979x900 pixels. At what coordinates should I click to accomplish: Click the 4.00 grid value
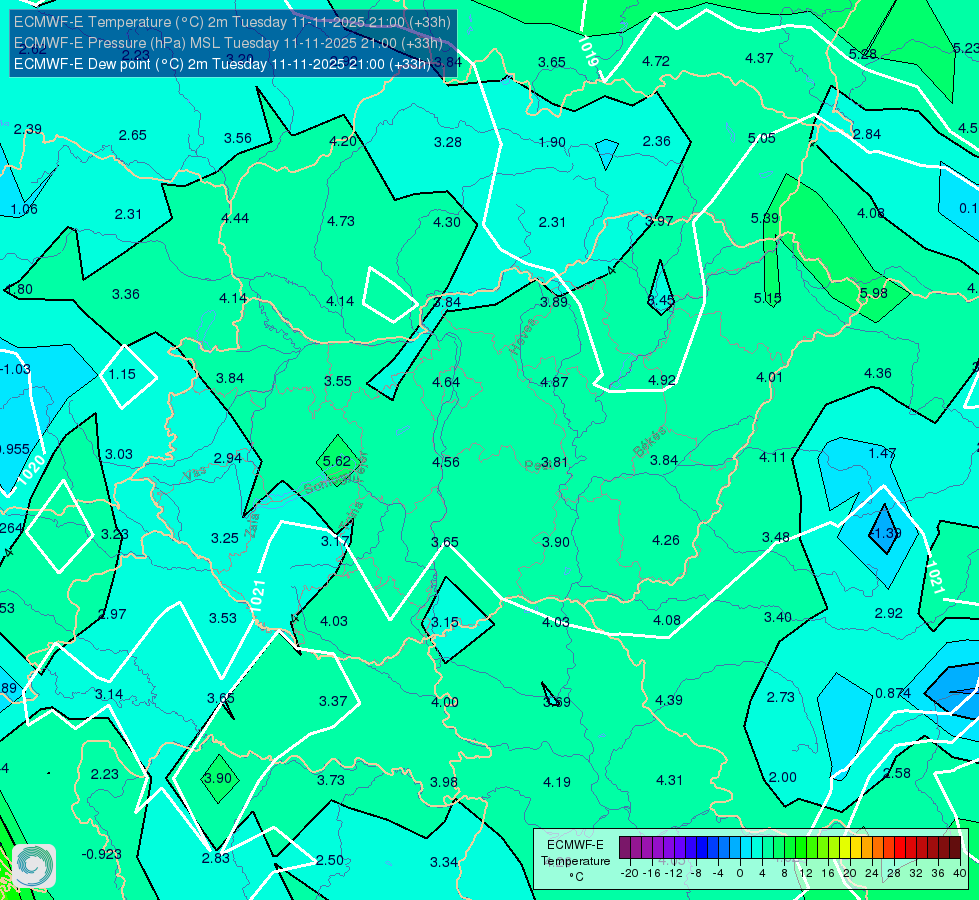click(445, 702)
